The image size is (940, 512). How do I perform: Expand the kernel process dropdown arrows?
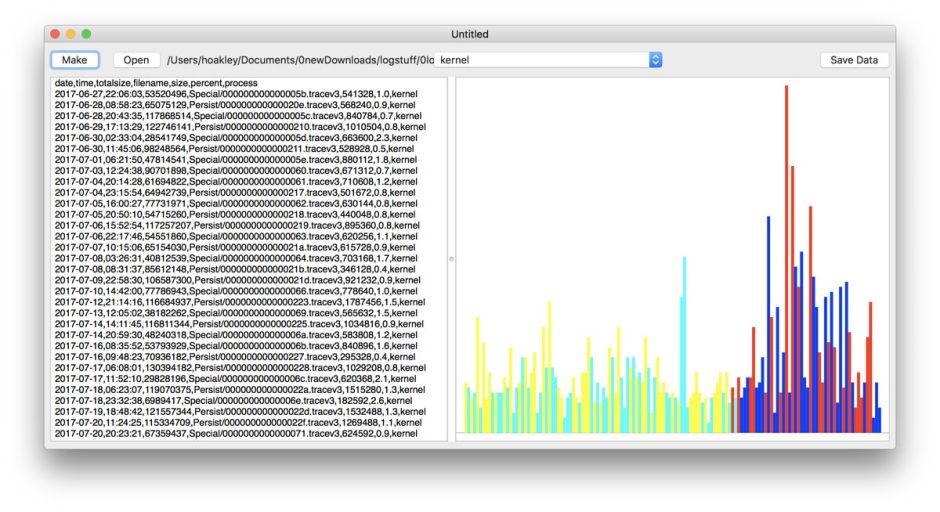pyautogui.click(x=656, y=60)
